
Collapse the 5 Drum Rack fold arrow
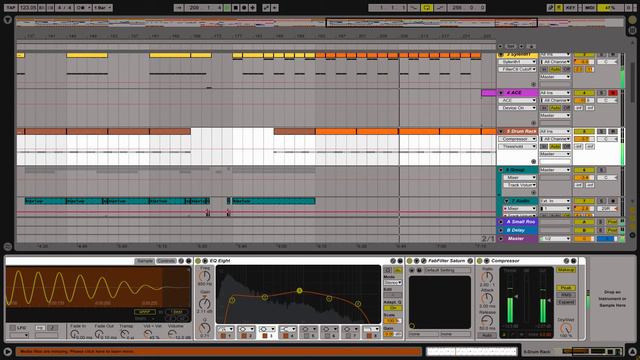coord(501,131)
